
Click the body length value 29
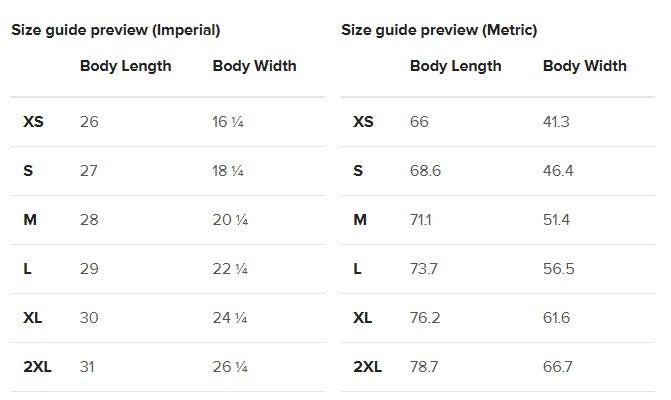point(89,269)
